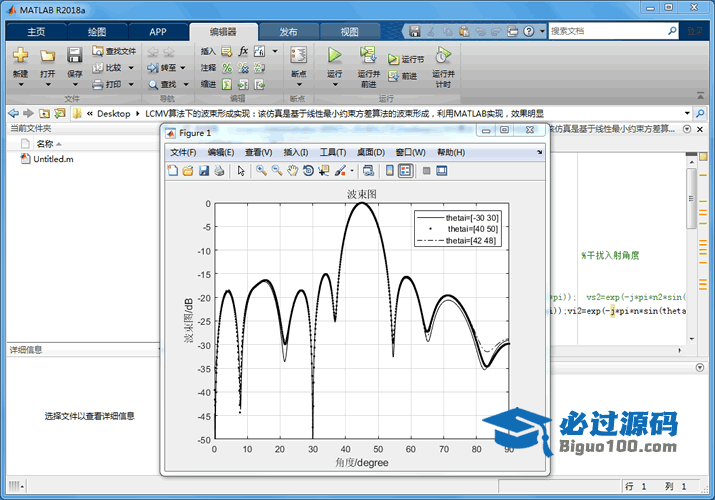Open the dropdown arrow under New (新建)
Viewport: 715px width, 500px height.
click(x=21, y=85)
